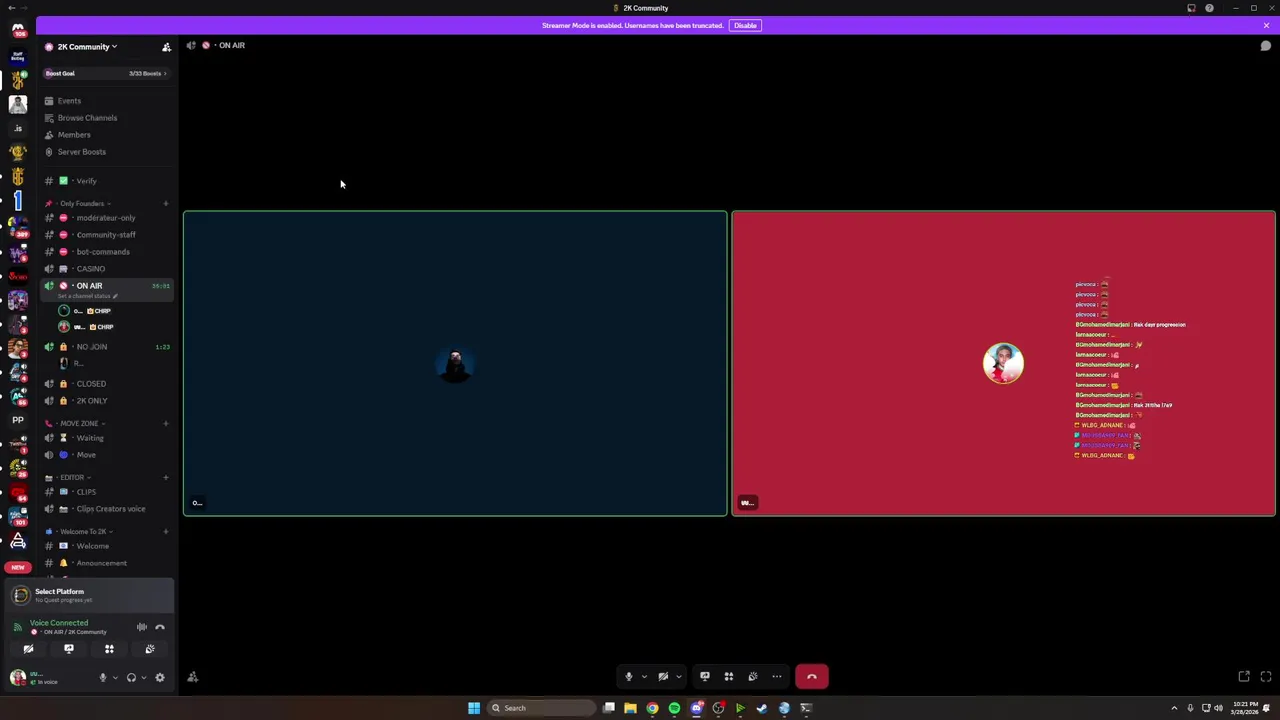
Task: Open the Community-staff channel
Action: point(106,235)
